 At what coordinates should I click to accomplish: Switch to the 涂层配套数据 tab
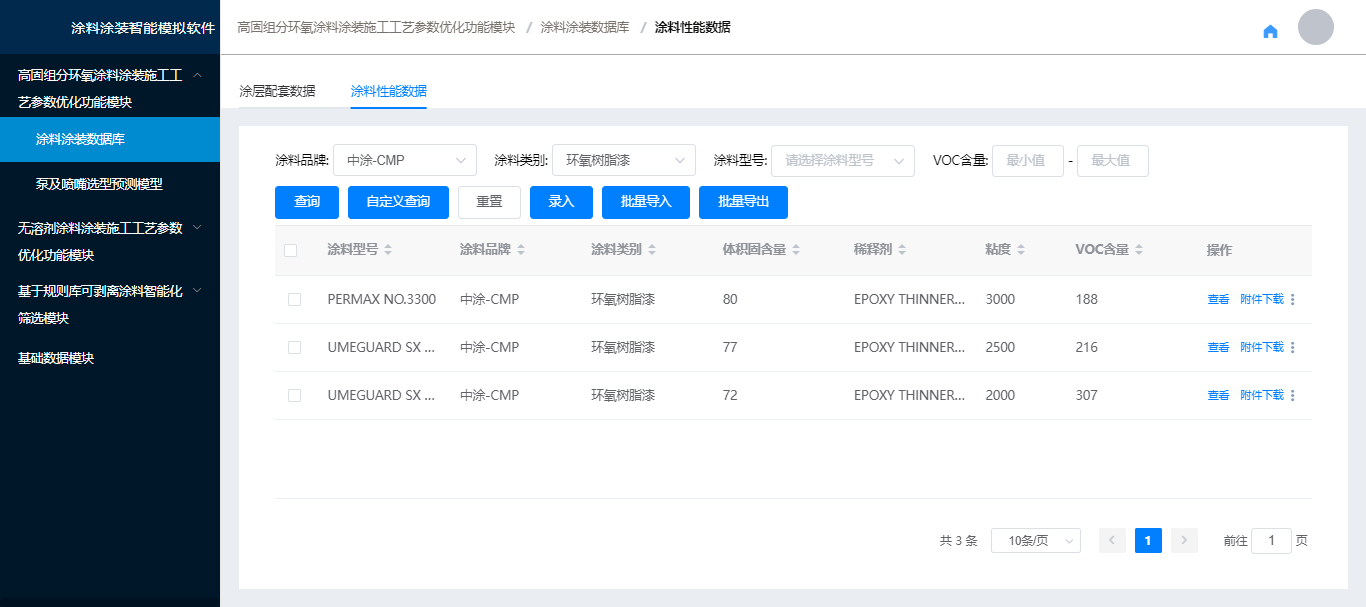coord(277,91)
